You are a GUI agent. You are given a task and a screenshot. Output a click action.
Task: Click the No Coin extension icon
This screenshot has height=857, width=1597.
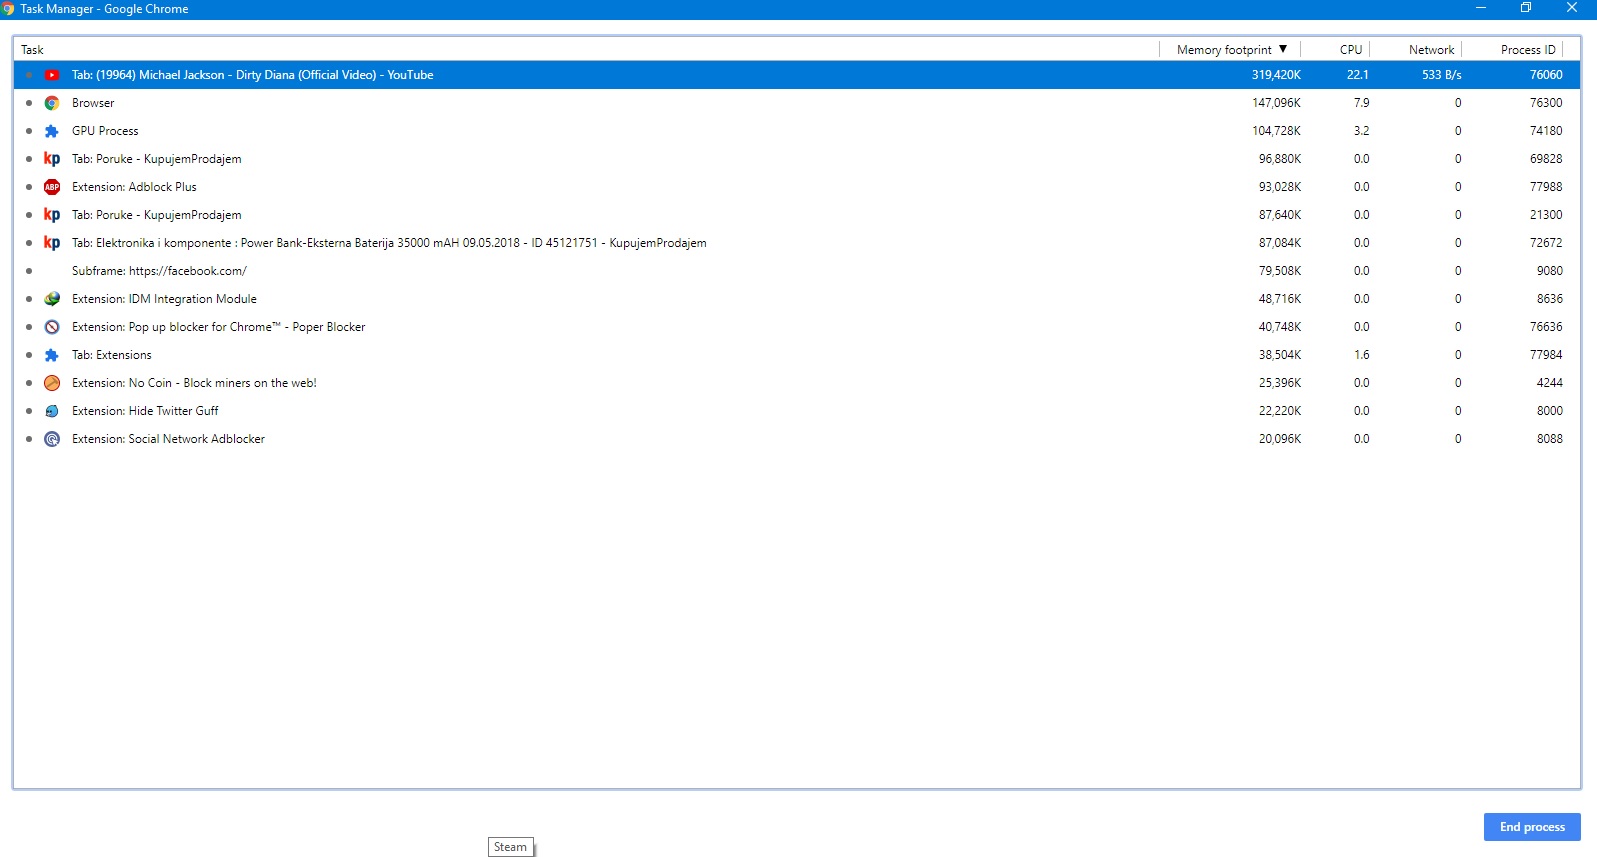[x=52, y=383]
